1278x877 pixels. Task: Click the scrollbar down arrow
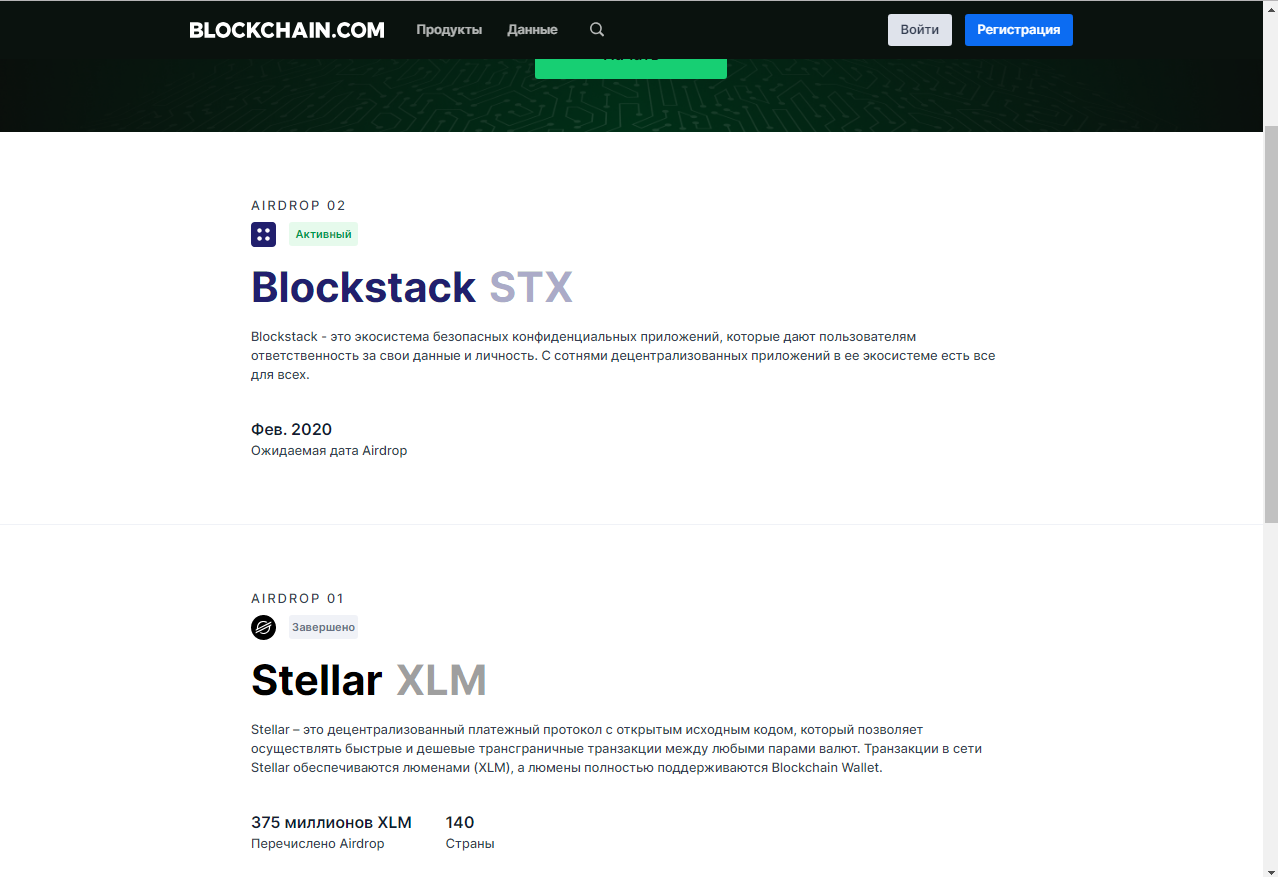(1270, 869)
